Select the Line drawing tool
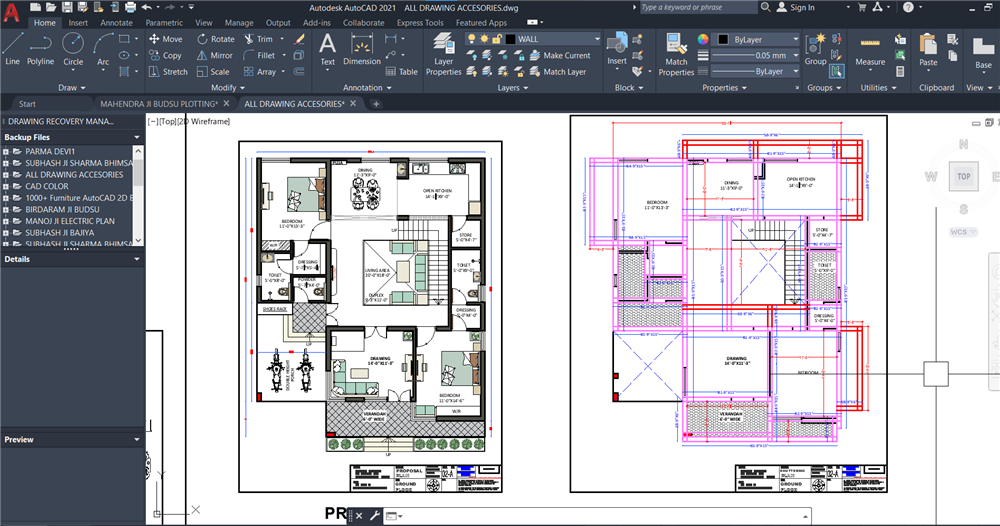Image resolution: width=1000 pixels, height=526 pixels. pyautogui.click(x=12, y=48)
